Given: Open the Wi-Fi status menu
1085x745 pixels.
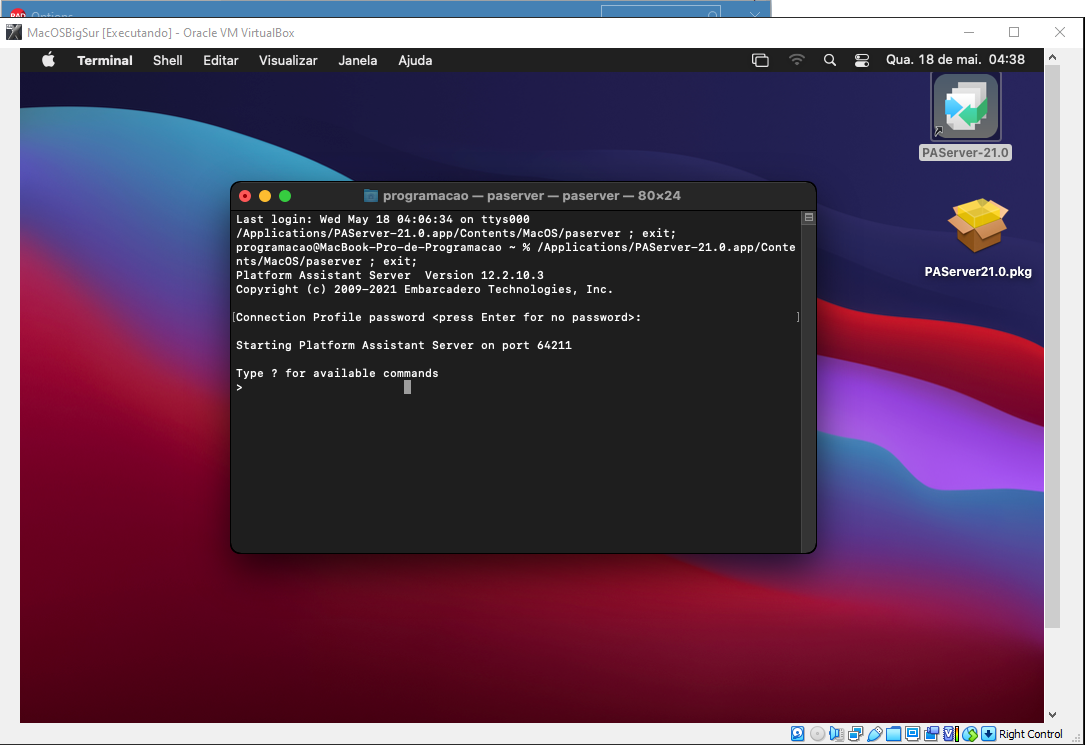Looking at the screenshot, I should click(796, 60).
